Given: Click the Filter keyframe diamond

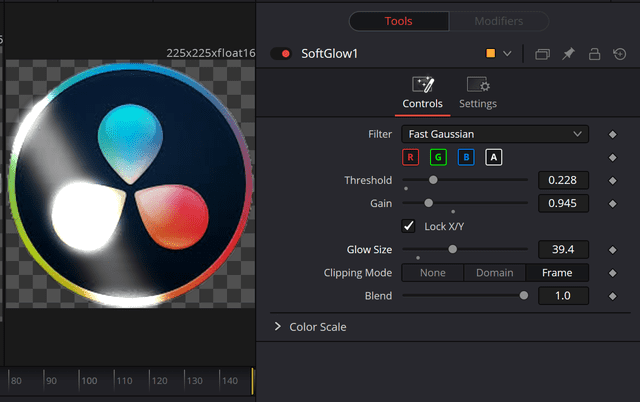Looking at the screenshot, I should pos(613,134).
